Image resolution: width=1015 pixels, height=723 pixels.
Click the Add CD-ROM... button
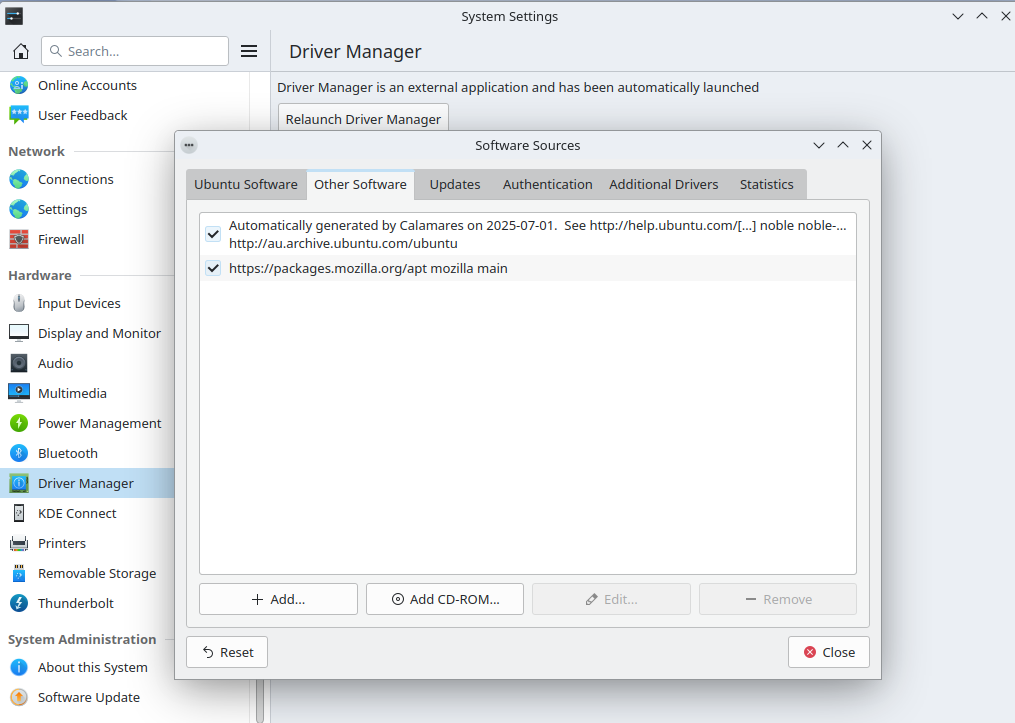point(445,599)
